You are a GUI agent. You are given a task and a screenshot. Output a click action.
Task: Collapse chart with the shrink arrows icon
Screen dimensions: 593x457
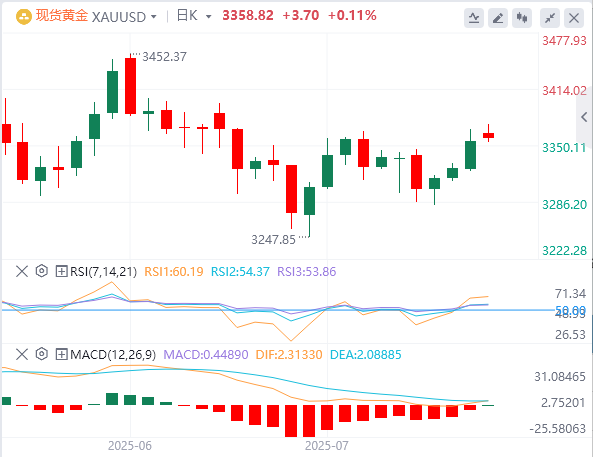pyautogui.click(x=550, y=18)
